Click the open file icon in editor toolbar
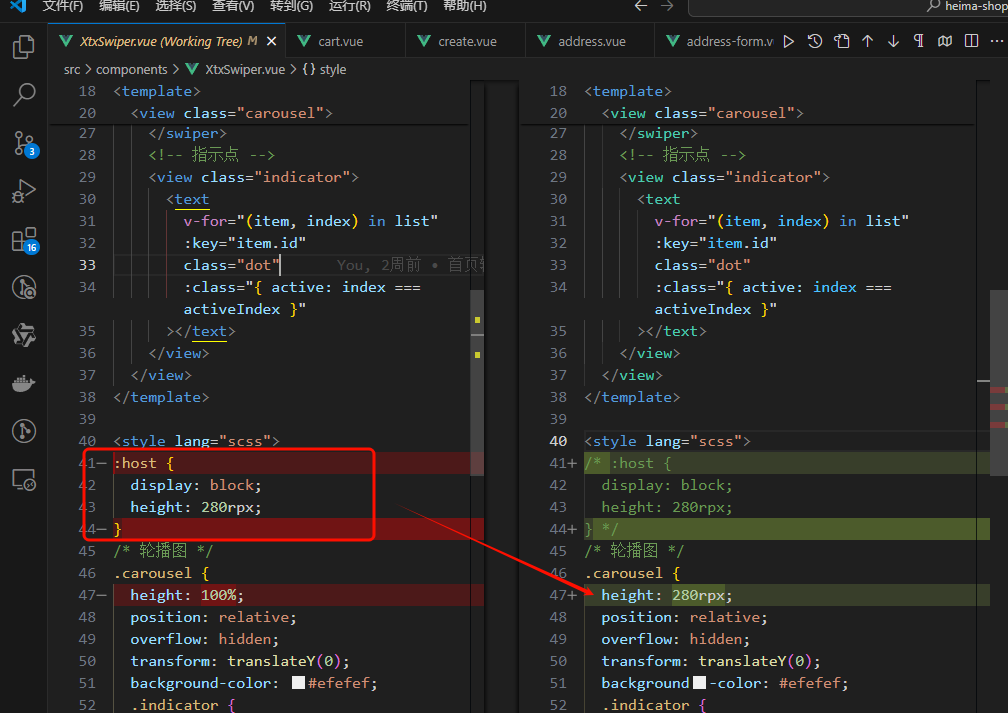Image resolution: width=1008 pixels, height=713 pixels. point(842,41)
